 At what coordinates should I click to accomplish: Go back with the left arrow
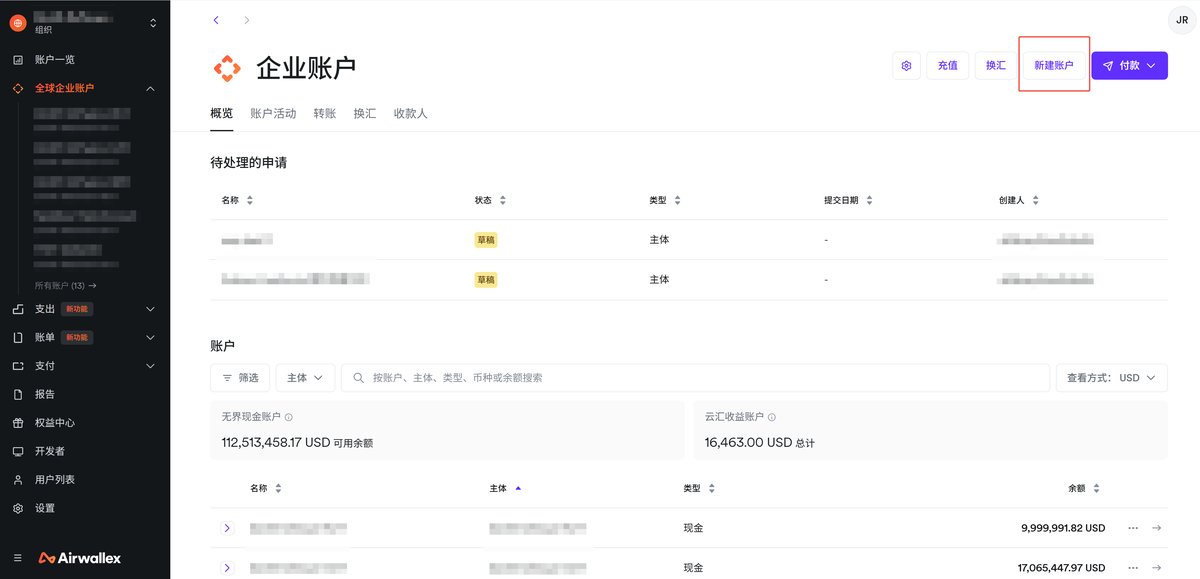point(216,20)
